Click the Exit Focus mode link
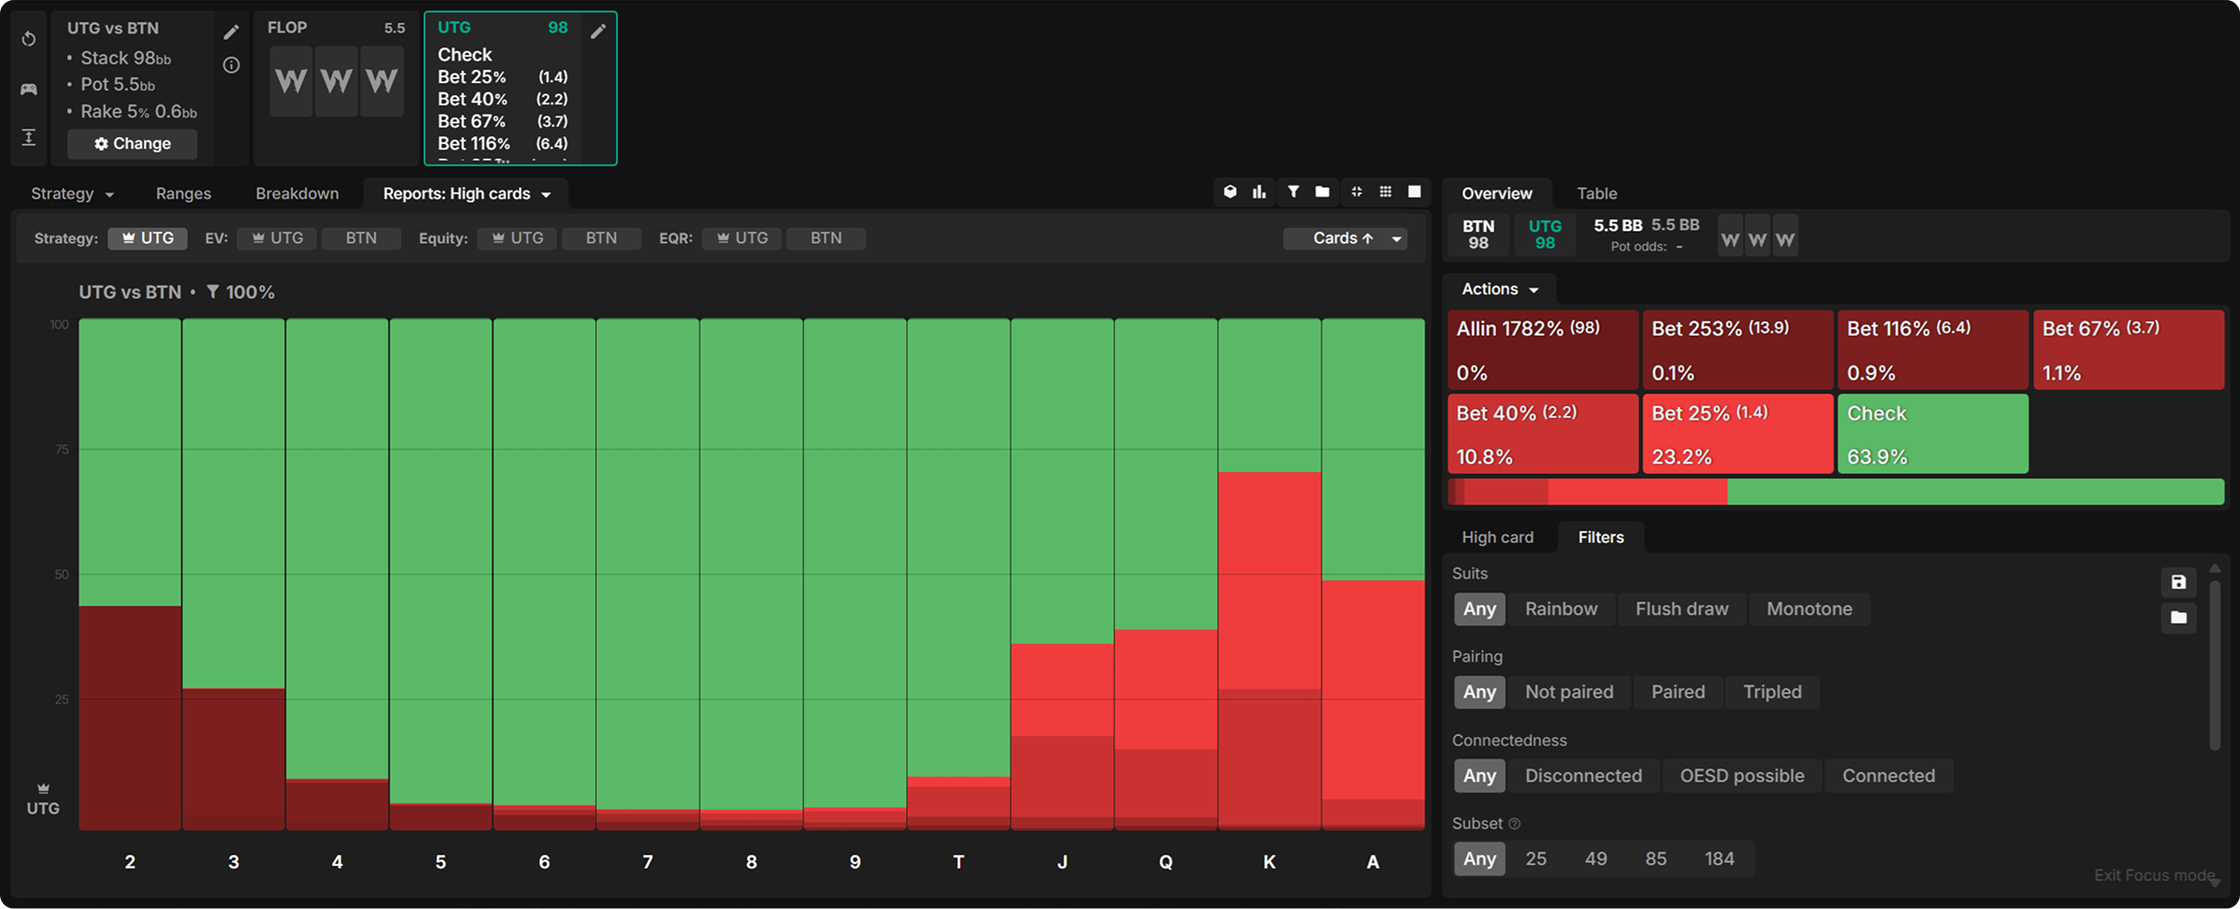Viewport: 2240px width, 909px height. coord(2154,875)
